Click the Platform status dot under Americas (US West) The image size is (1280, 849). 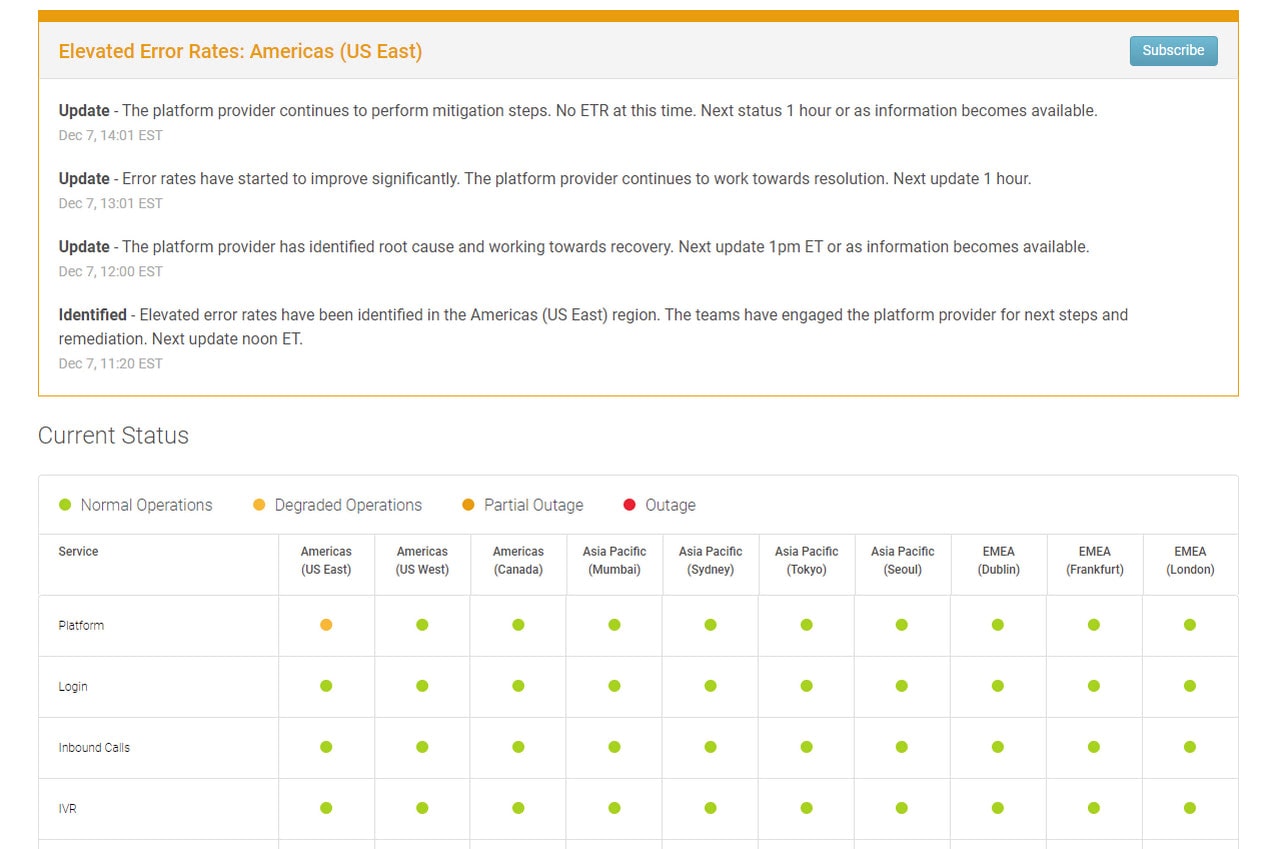pos(422,625)
